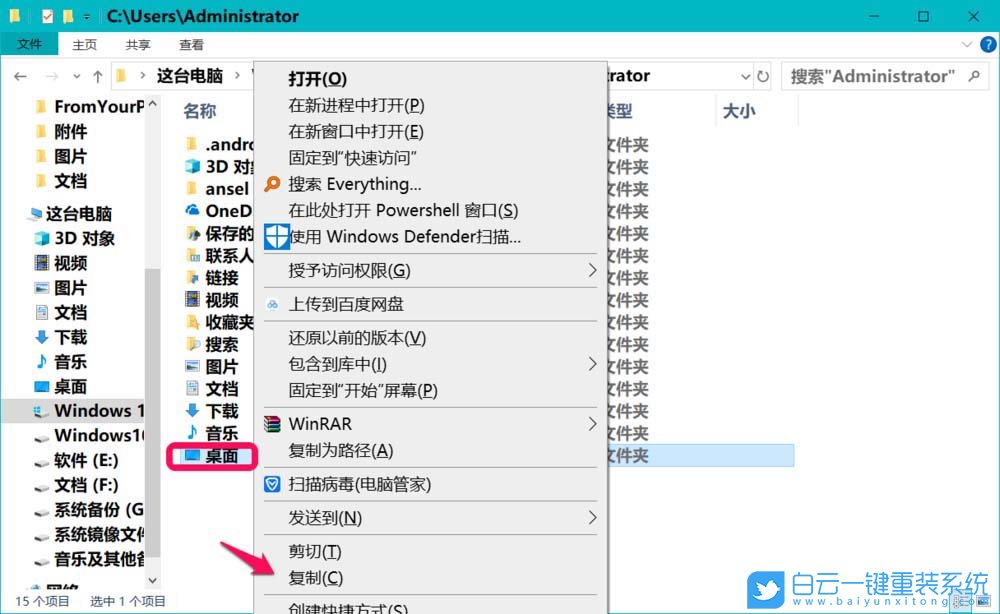This screenshot has width=1000, height=614.
Task: Switch to the 查看 ribbon tab
Action: click(x=190, y=44)
